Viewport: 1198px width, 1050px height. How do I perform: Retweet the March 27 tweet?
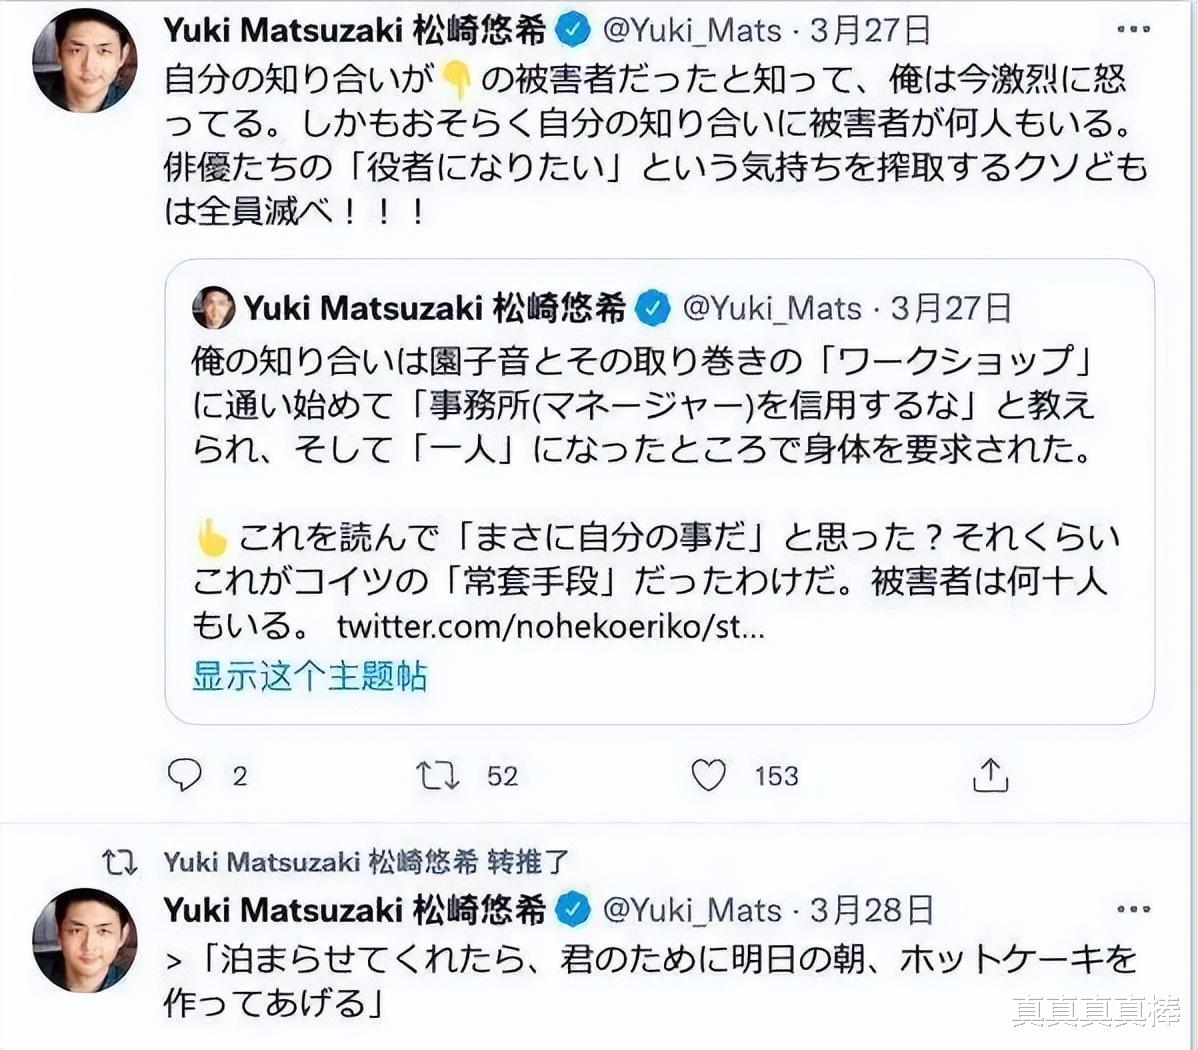point(437,775)
